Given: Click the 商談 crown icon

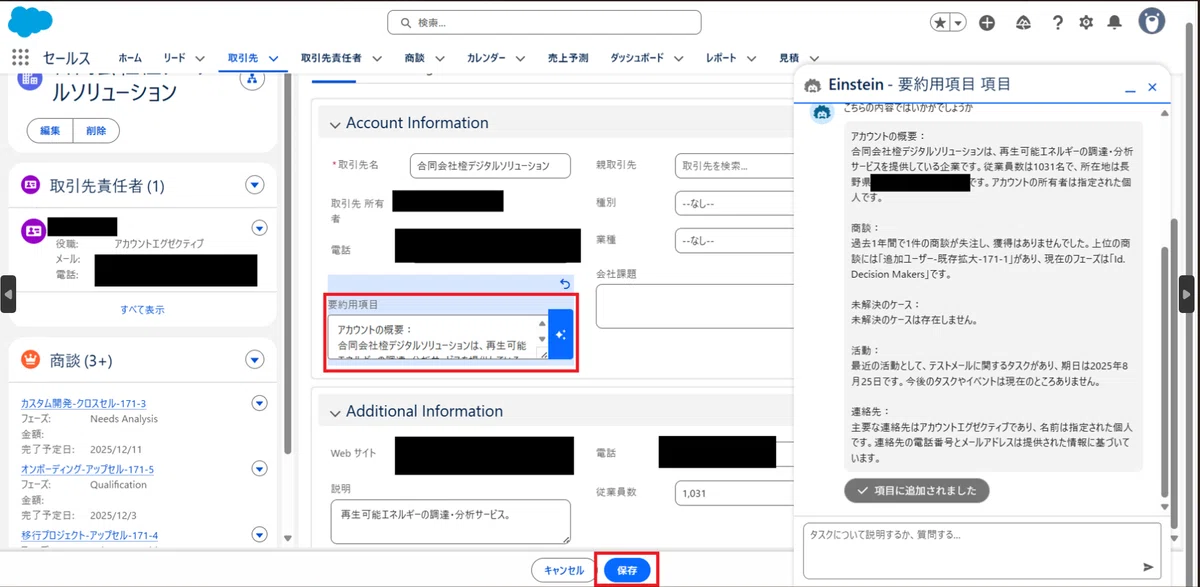Looking at the screenshot, I should point(30,359).
